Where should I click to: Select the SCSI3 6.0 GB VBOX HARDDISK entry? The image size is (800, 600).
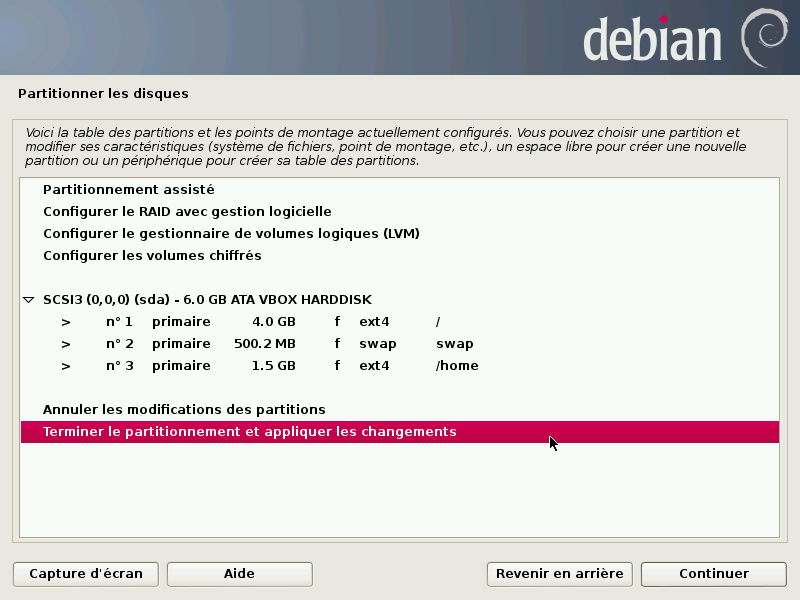207,300
